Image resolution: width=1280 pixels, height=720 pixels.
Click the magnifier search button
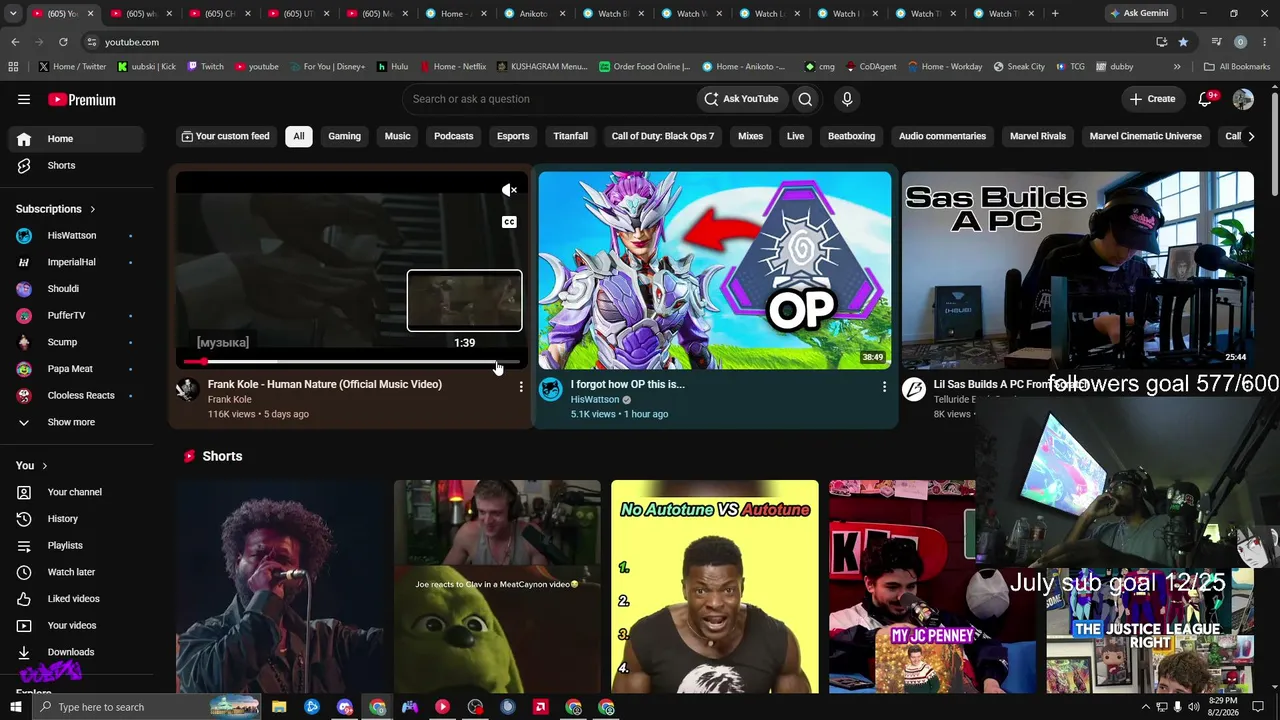(x=805, y=99)
